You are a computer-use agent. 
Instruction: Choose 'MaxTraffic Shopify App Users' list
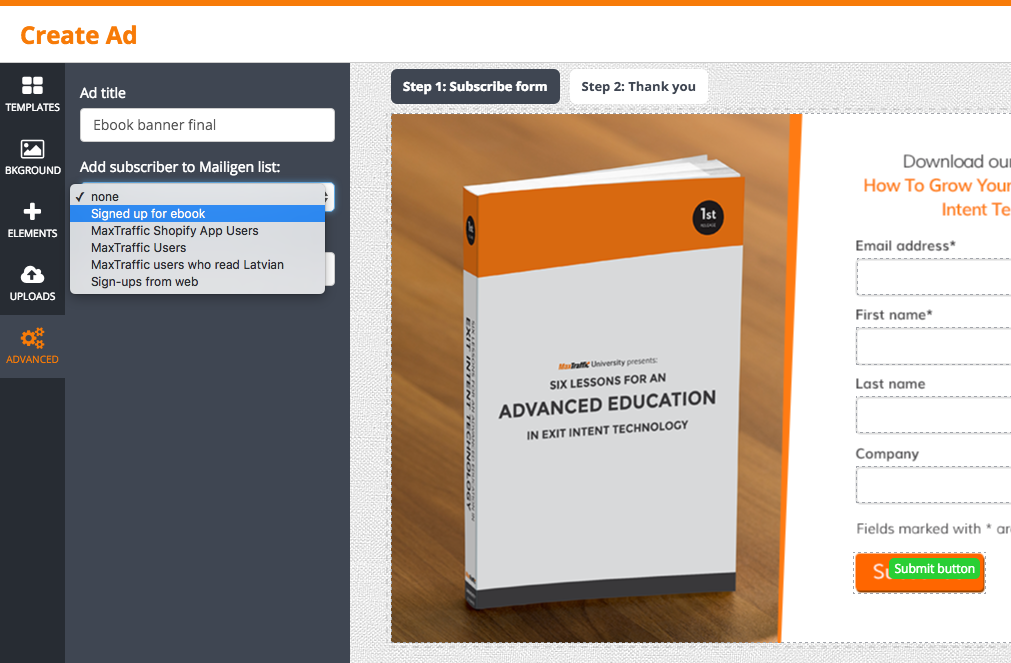click(x=197, y=231)
